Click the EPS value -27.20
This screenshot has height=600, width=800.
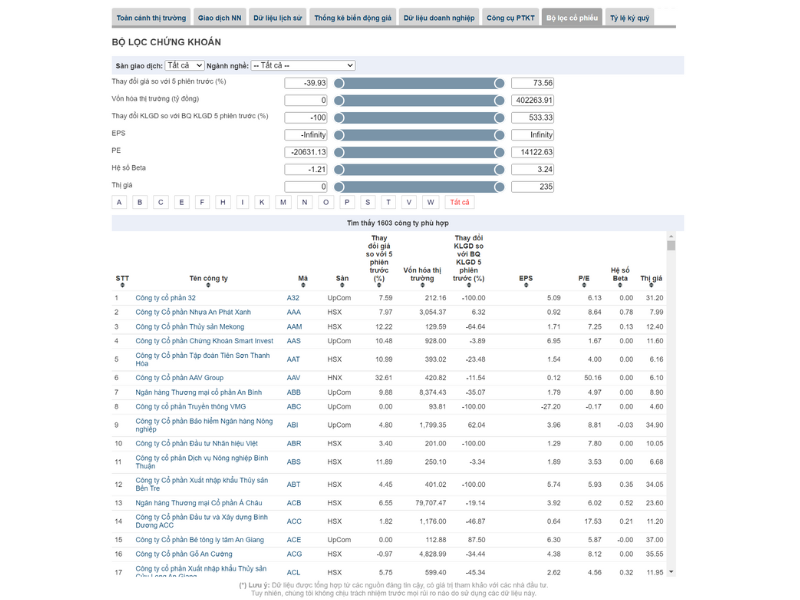551,407
